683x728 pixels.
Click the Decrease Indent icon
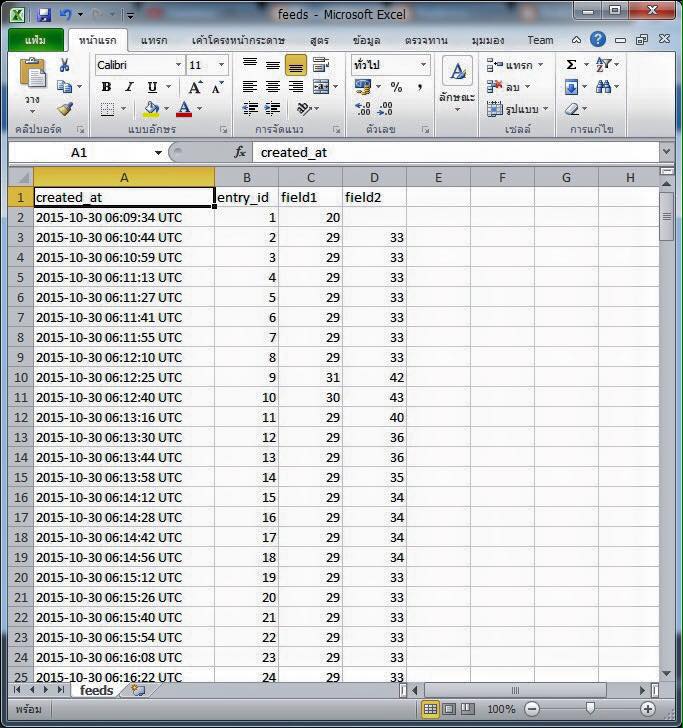click(x=250, y=109)
